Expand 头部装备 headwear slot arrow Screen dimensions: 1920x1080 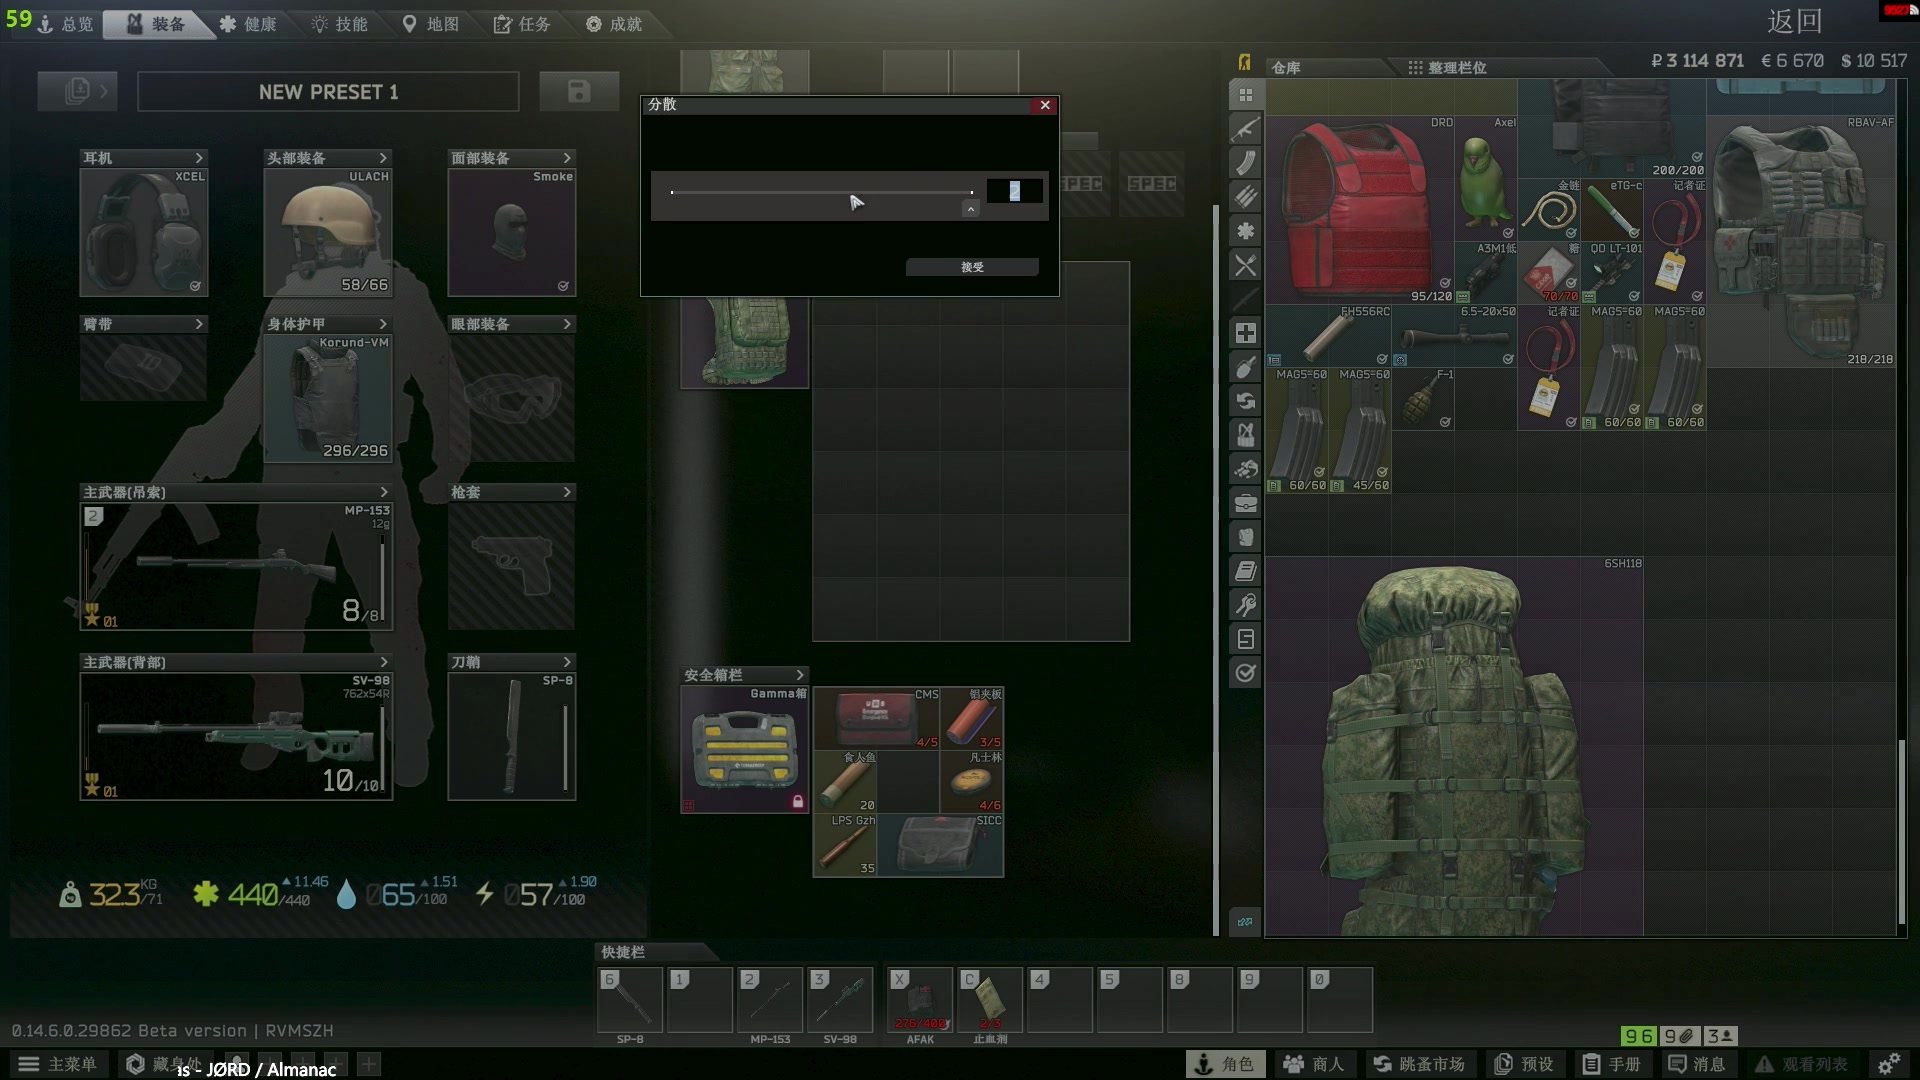383,158
